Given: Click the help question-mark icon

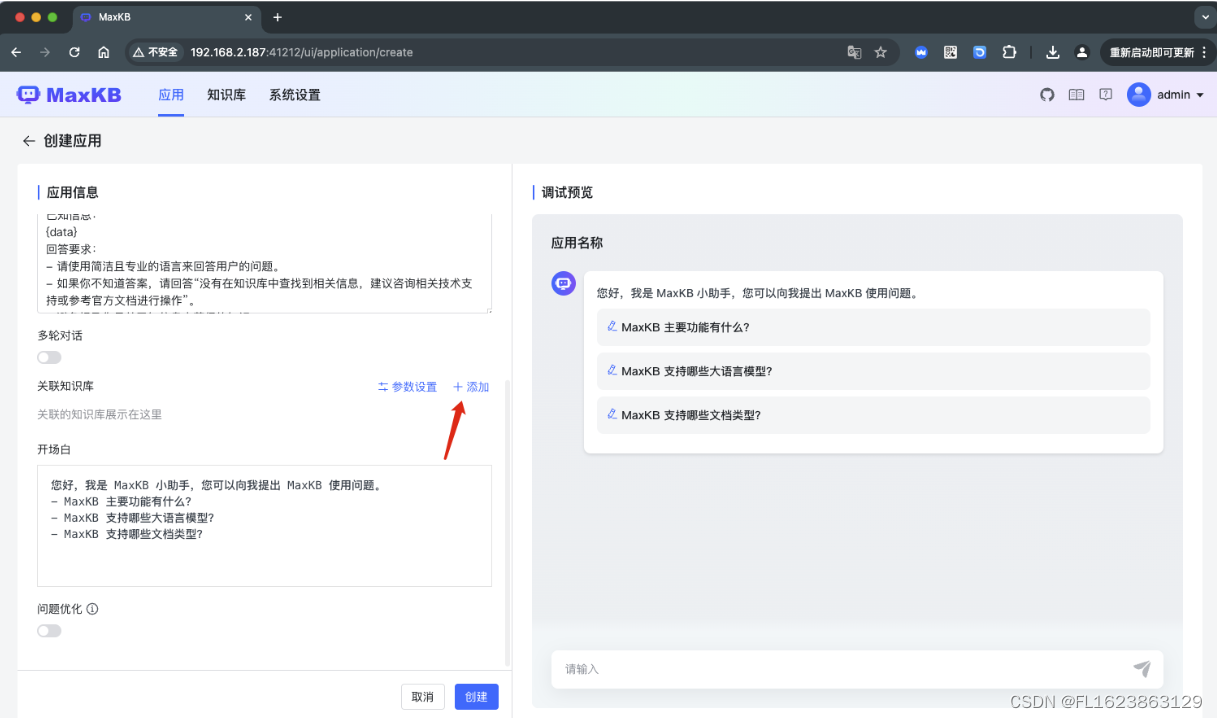Looking at the screenshot, I should [1106, 94].
